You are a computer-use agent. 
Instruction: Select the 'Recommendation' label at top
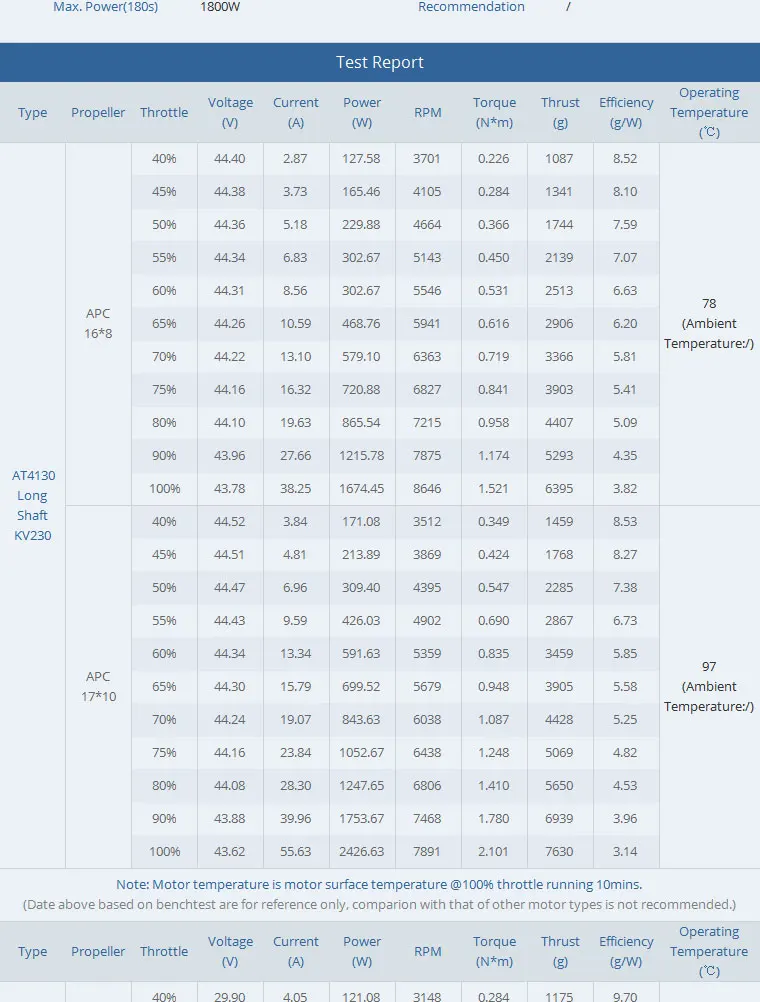[x=471, y=6]
